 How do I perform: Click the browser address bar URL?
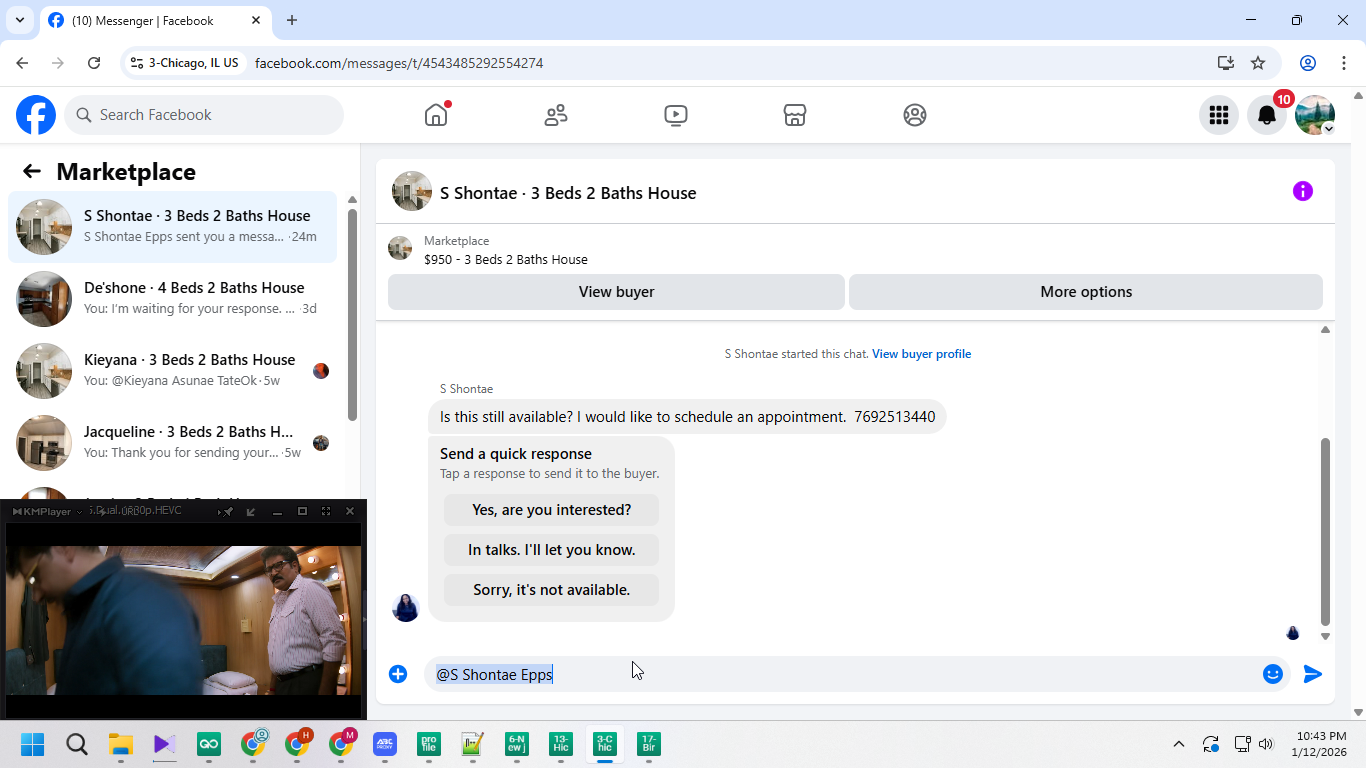click(399, 63)
